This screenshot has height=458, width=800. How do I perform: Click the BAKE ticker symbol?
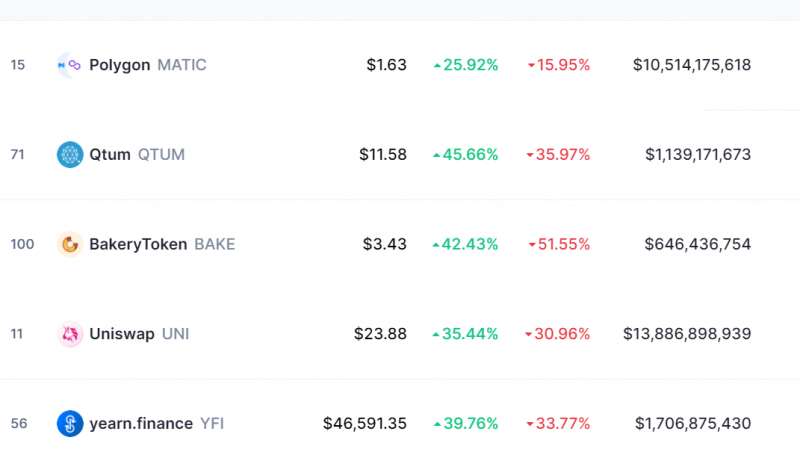click(215, 244)
